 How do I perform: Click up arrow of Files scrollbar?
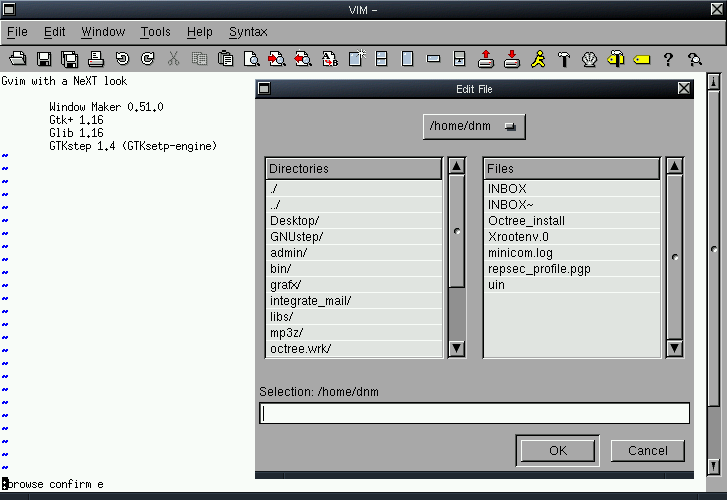tap(675, 168)
